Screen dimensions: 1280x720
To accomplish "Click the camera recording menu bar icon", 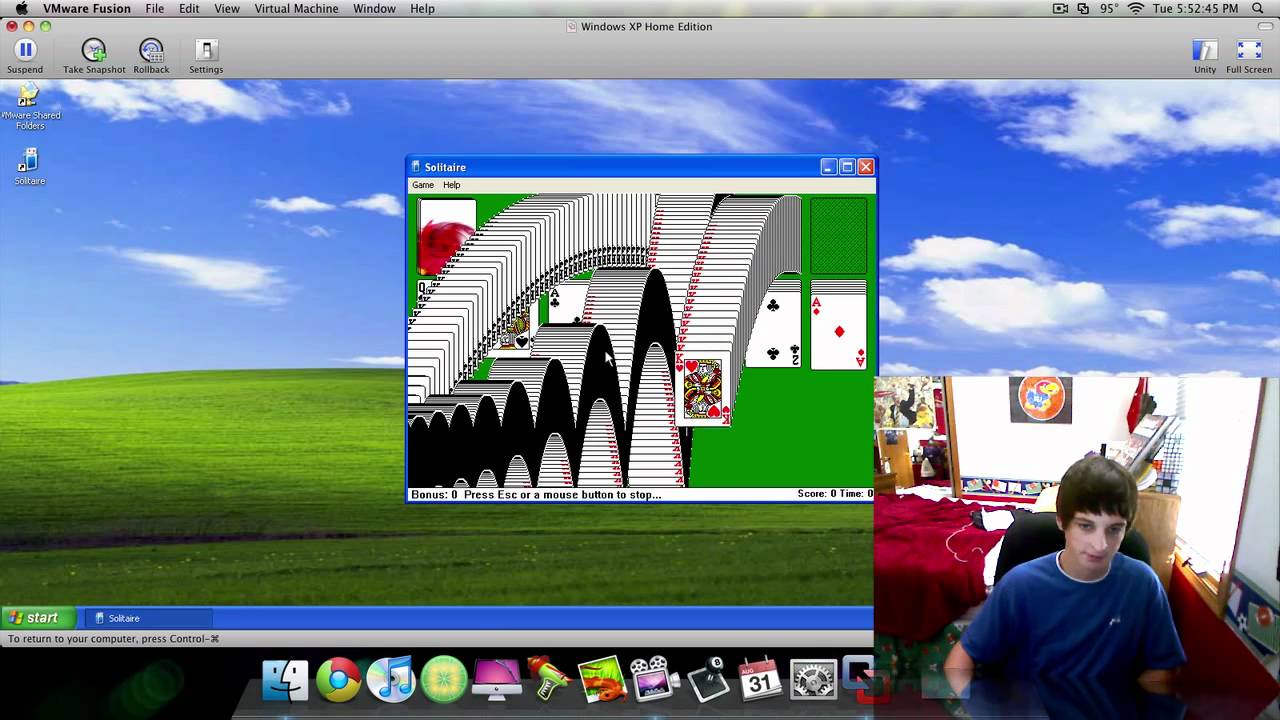I will (x=1060, y=9).
